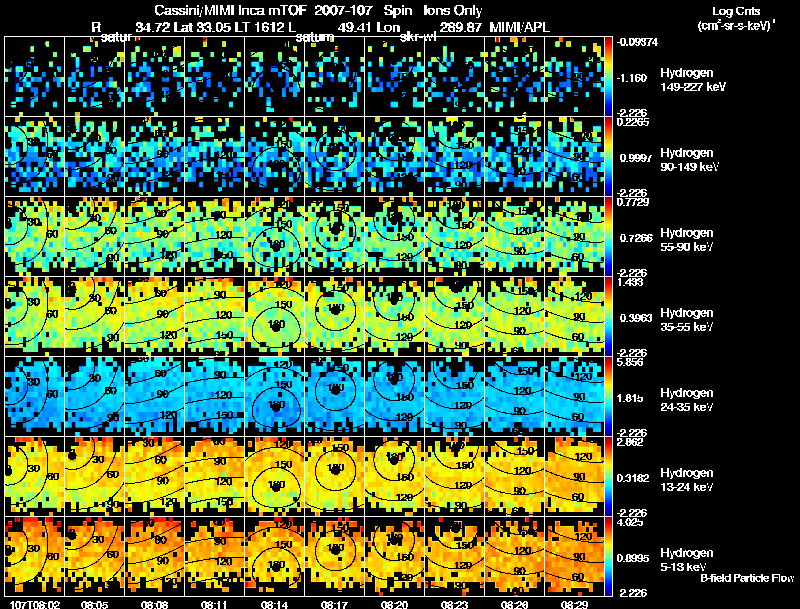
Task: Click the 08:05 time label
Action: [x=94, y=604]
